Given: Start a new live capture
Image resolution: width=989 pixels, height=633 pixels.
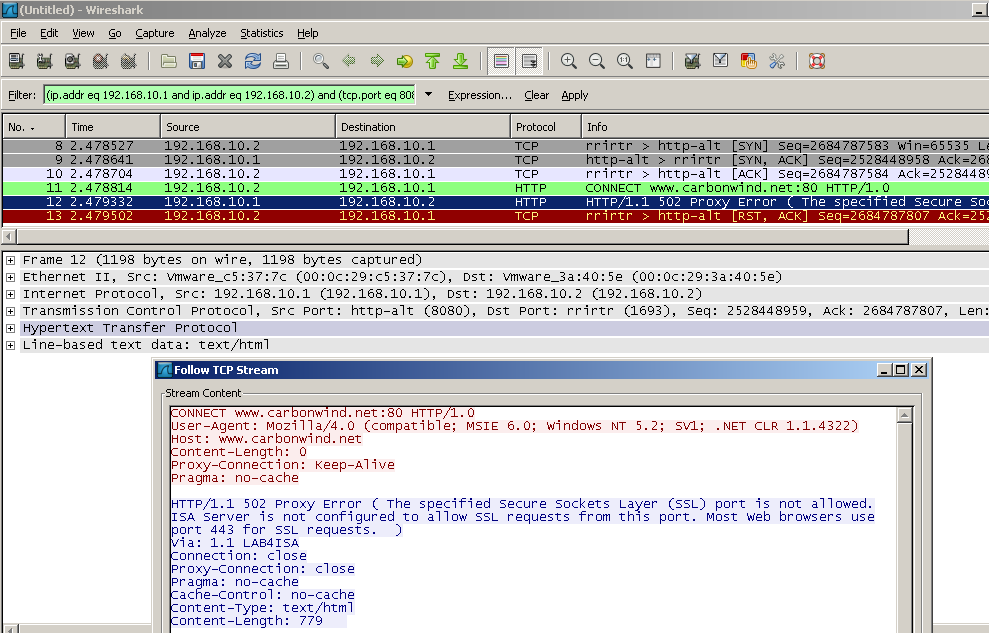Looking at the screenshot, I should (x=73, y=61).
